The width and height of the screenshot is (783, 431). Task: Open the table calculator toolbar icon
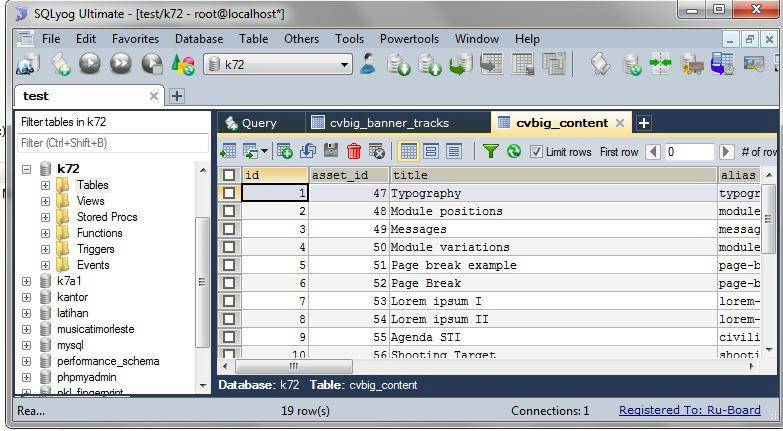(x=523, y=64)
